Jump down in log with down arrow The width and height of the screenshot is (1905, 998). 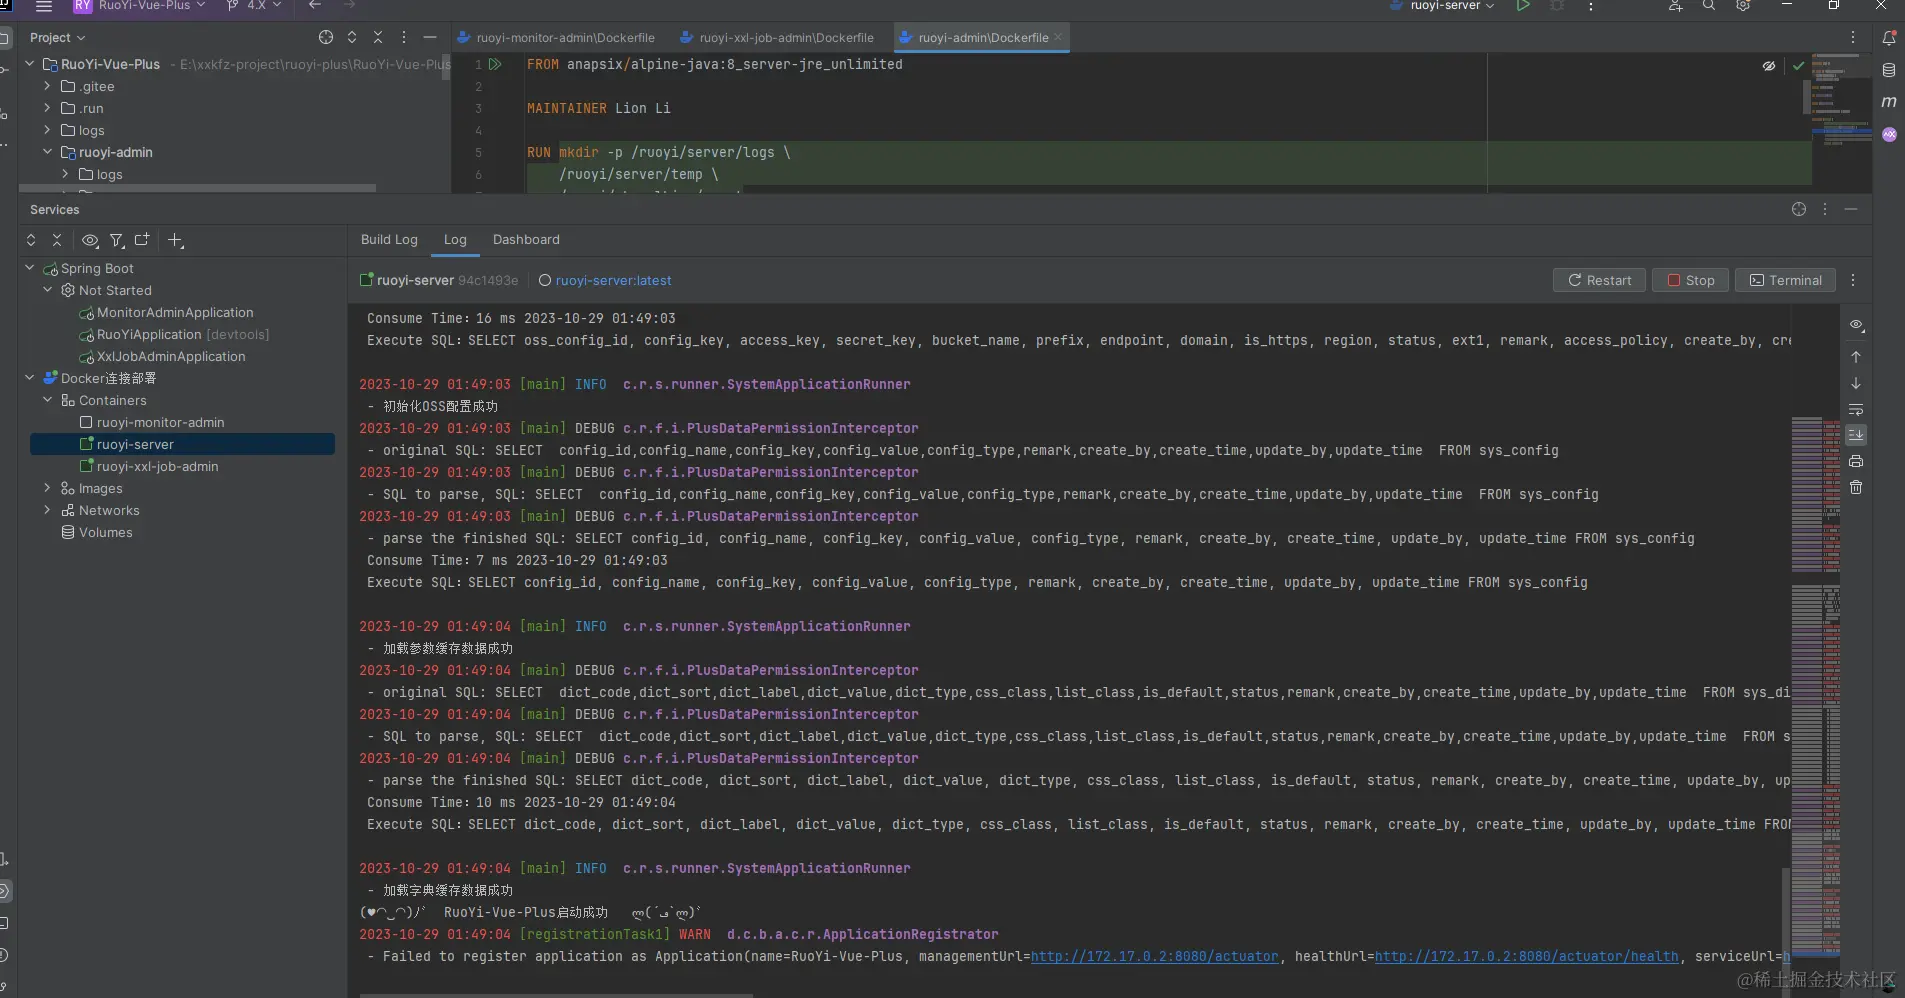1856,383
